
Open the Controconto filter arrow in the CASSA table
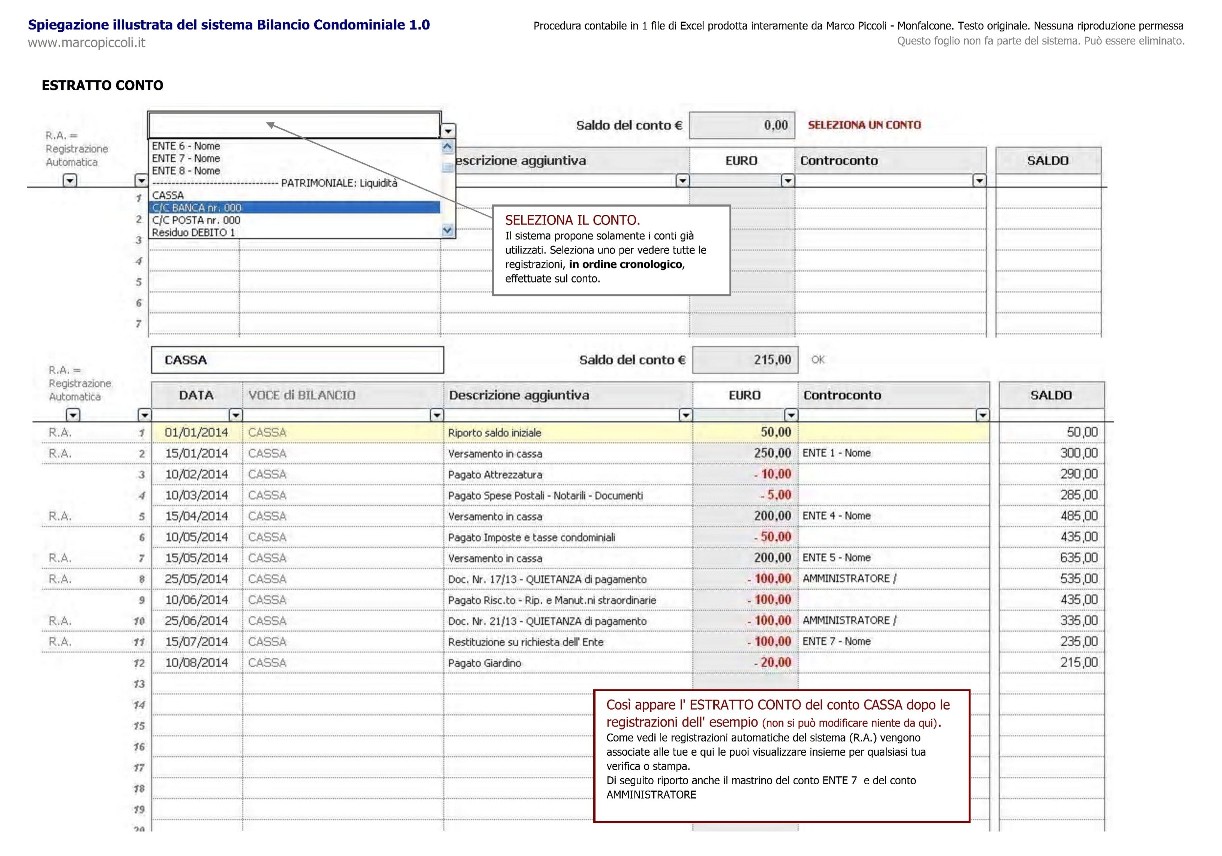click(x=982, y=414)
